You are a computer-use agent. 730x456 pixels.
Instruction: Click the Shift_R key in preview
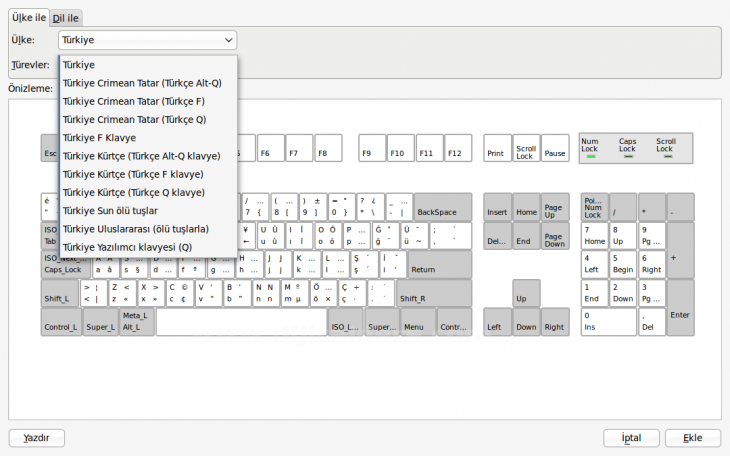[432, 294]
